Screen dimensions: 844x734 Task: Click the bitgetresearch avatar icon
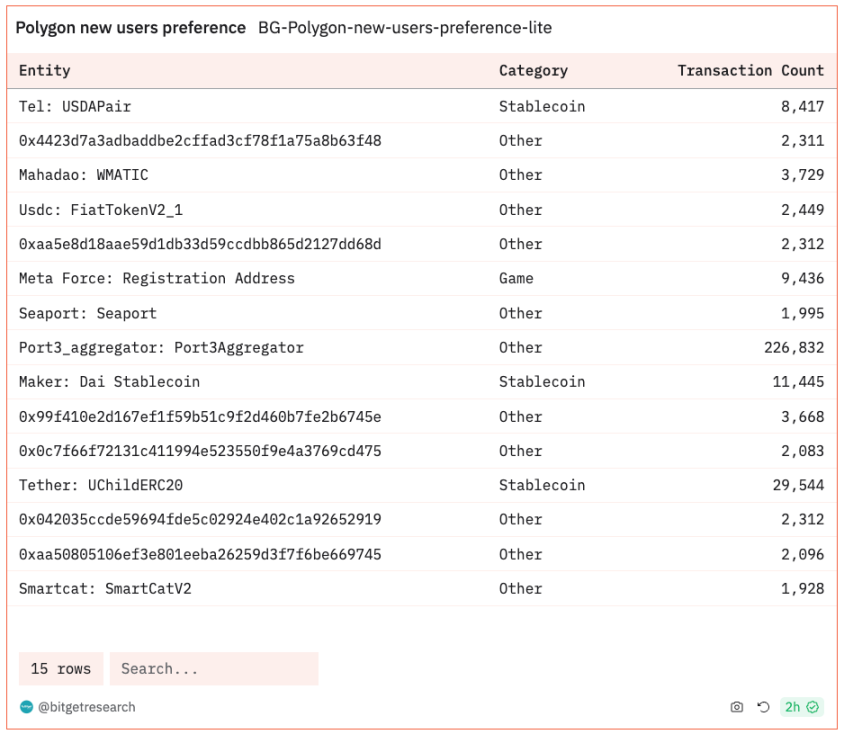coord(26,707)
